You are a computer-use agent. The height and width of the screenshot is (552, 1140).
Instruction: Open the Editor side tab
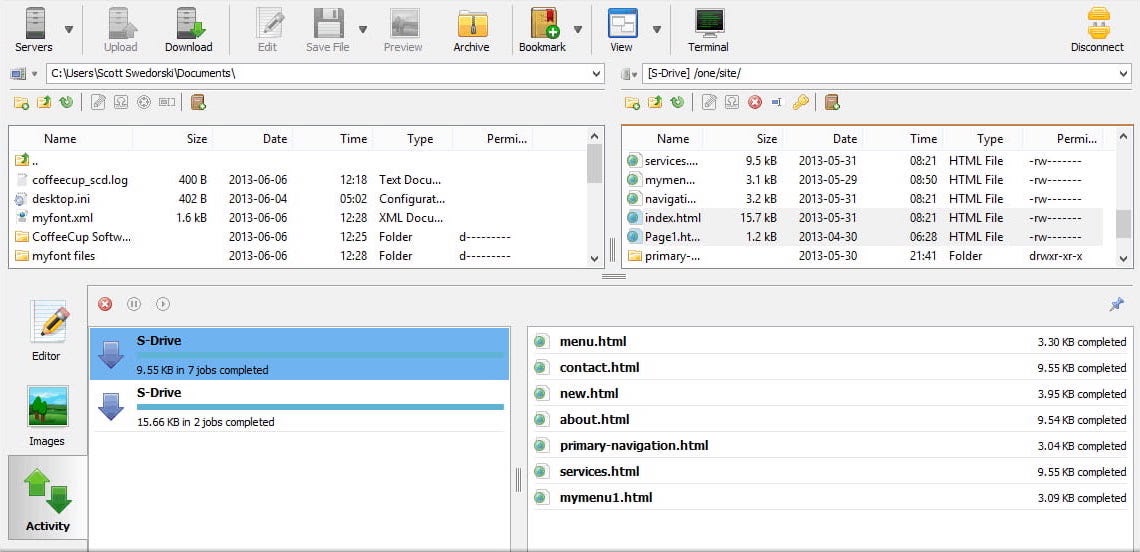point(47,331)
